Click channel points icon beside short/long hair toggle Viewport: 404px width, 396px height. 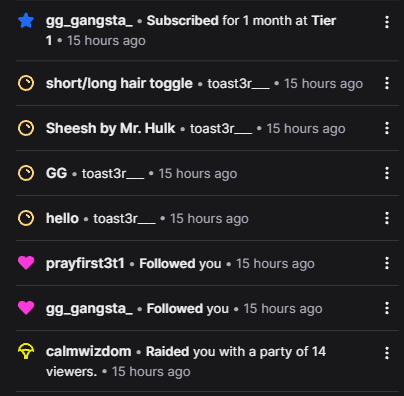coord(26,83)
